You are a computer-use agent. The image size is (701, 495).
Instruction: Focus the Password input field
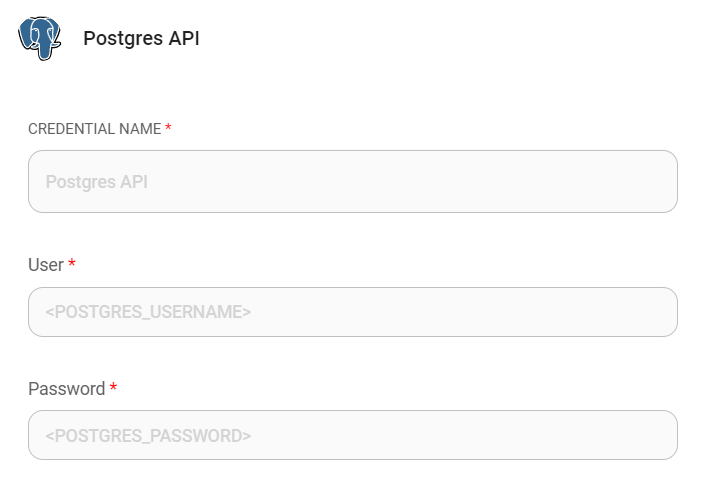[x=352, y=435]
